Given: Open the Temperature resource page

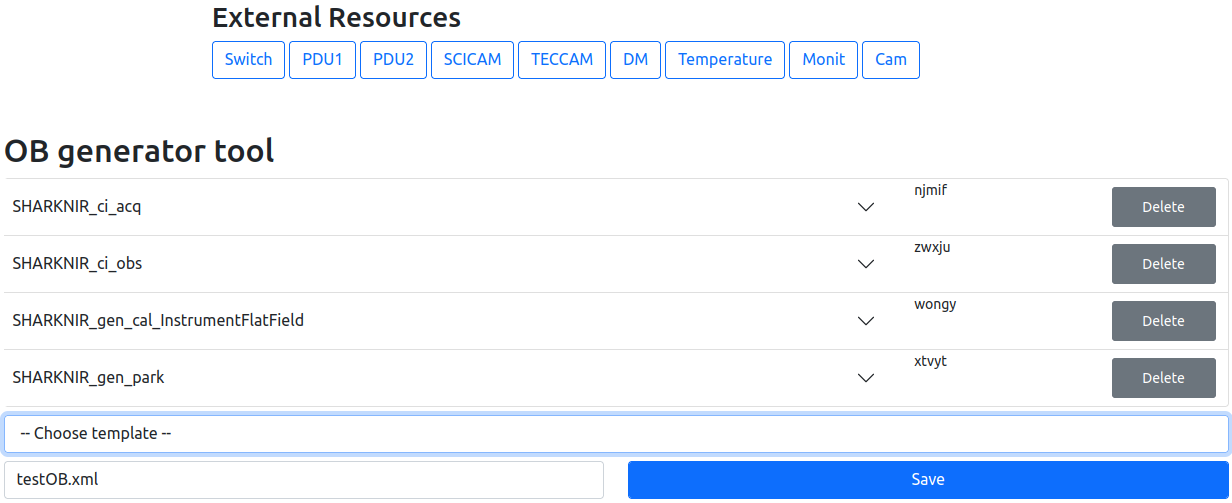Looking at the screenshot, I should pyautogui.click(x=725, y=59).
